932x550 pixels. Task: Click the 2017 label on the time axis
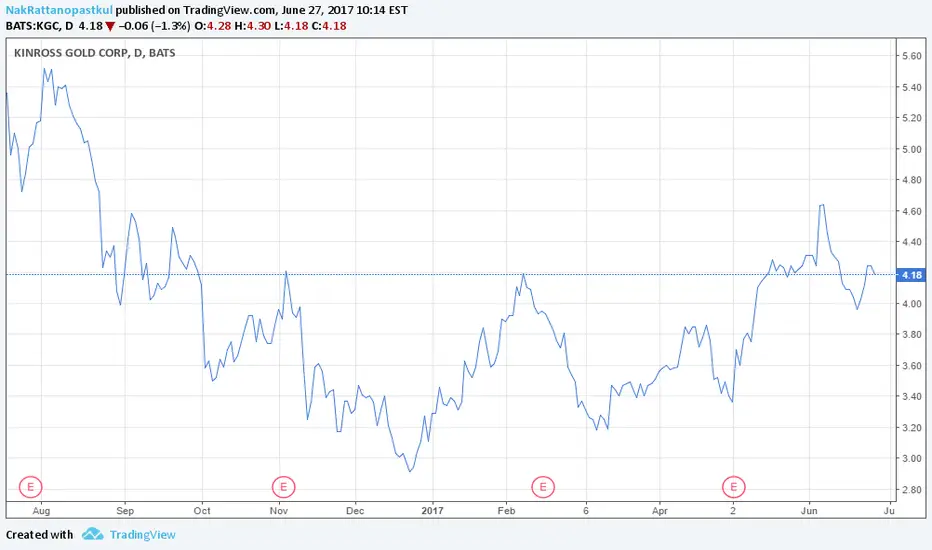(x=433, y=510)
